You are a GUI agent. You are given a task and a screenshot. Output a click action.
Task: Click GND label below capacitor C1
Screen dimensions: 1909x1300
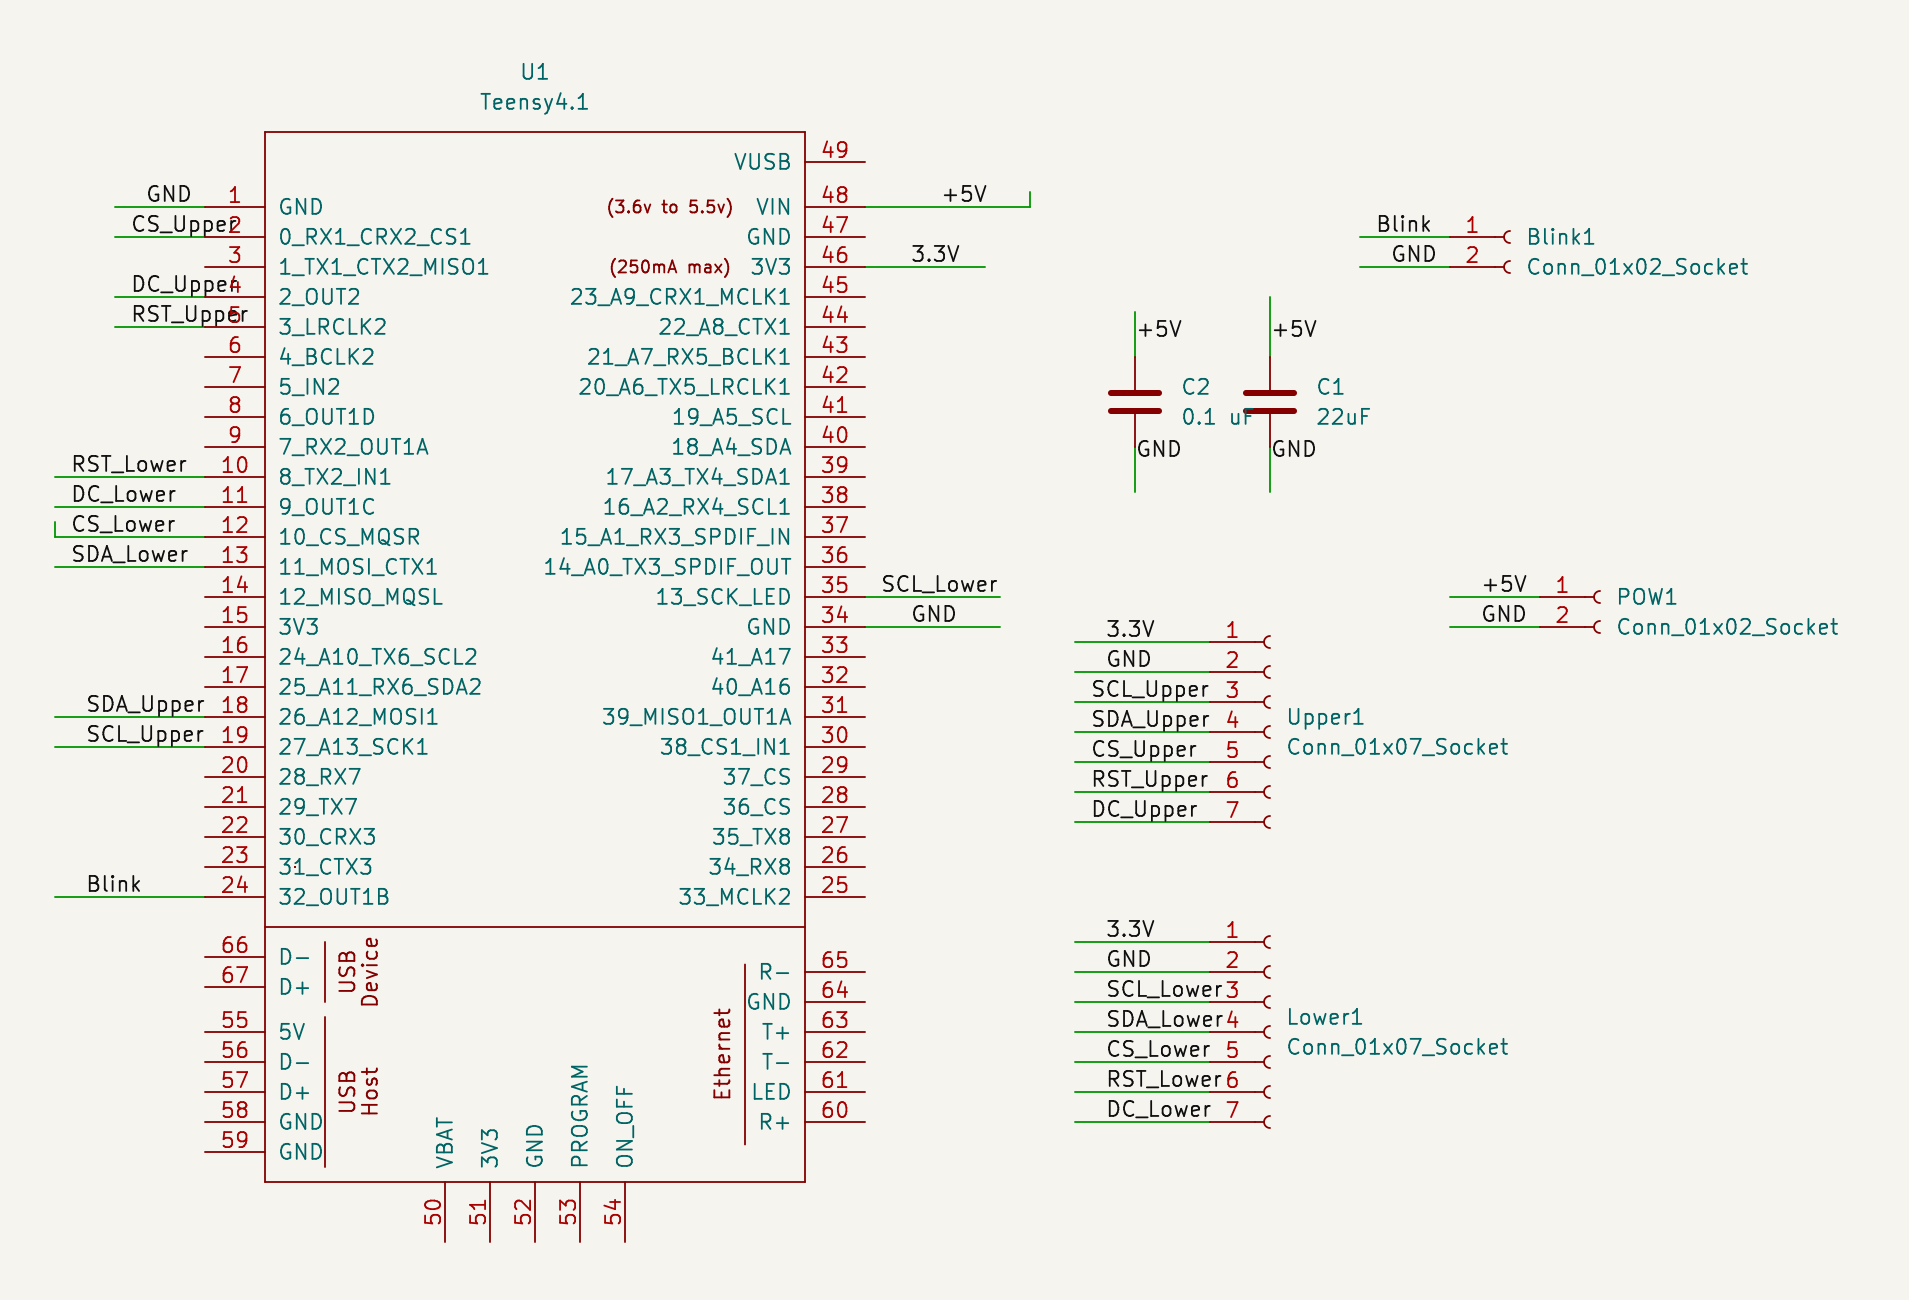[1294, 449]
